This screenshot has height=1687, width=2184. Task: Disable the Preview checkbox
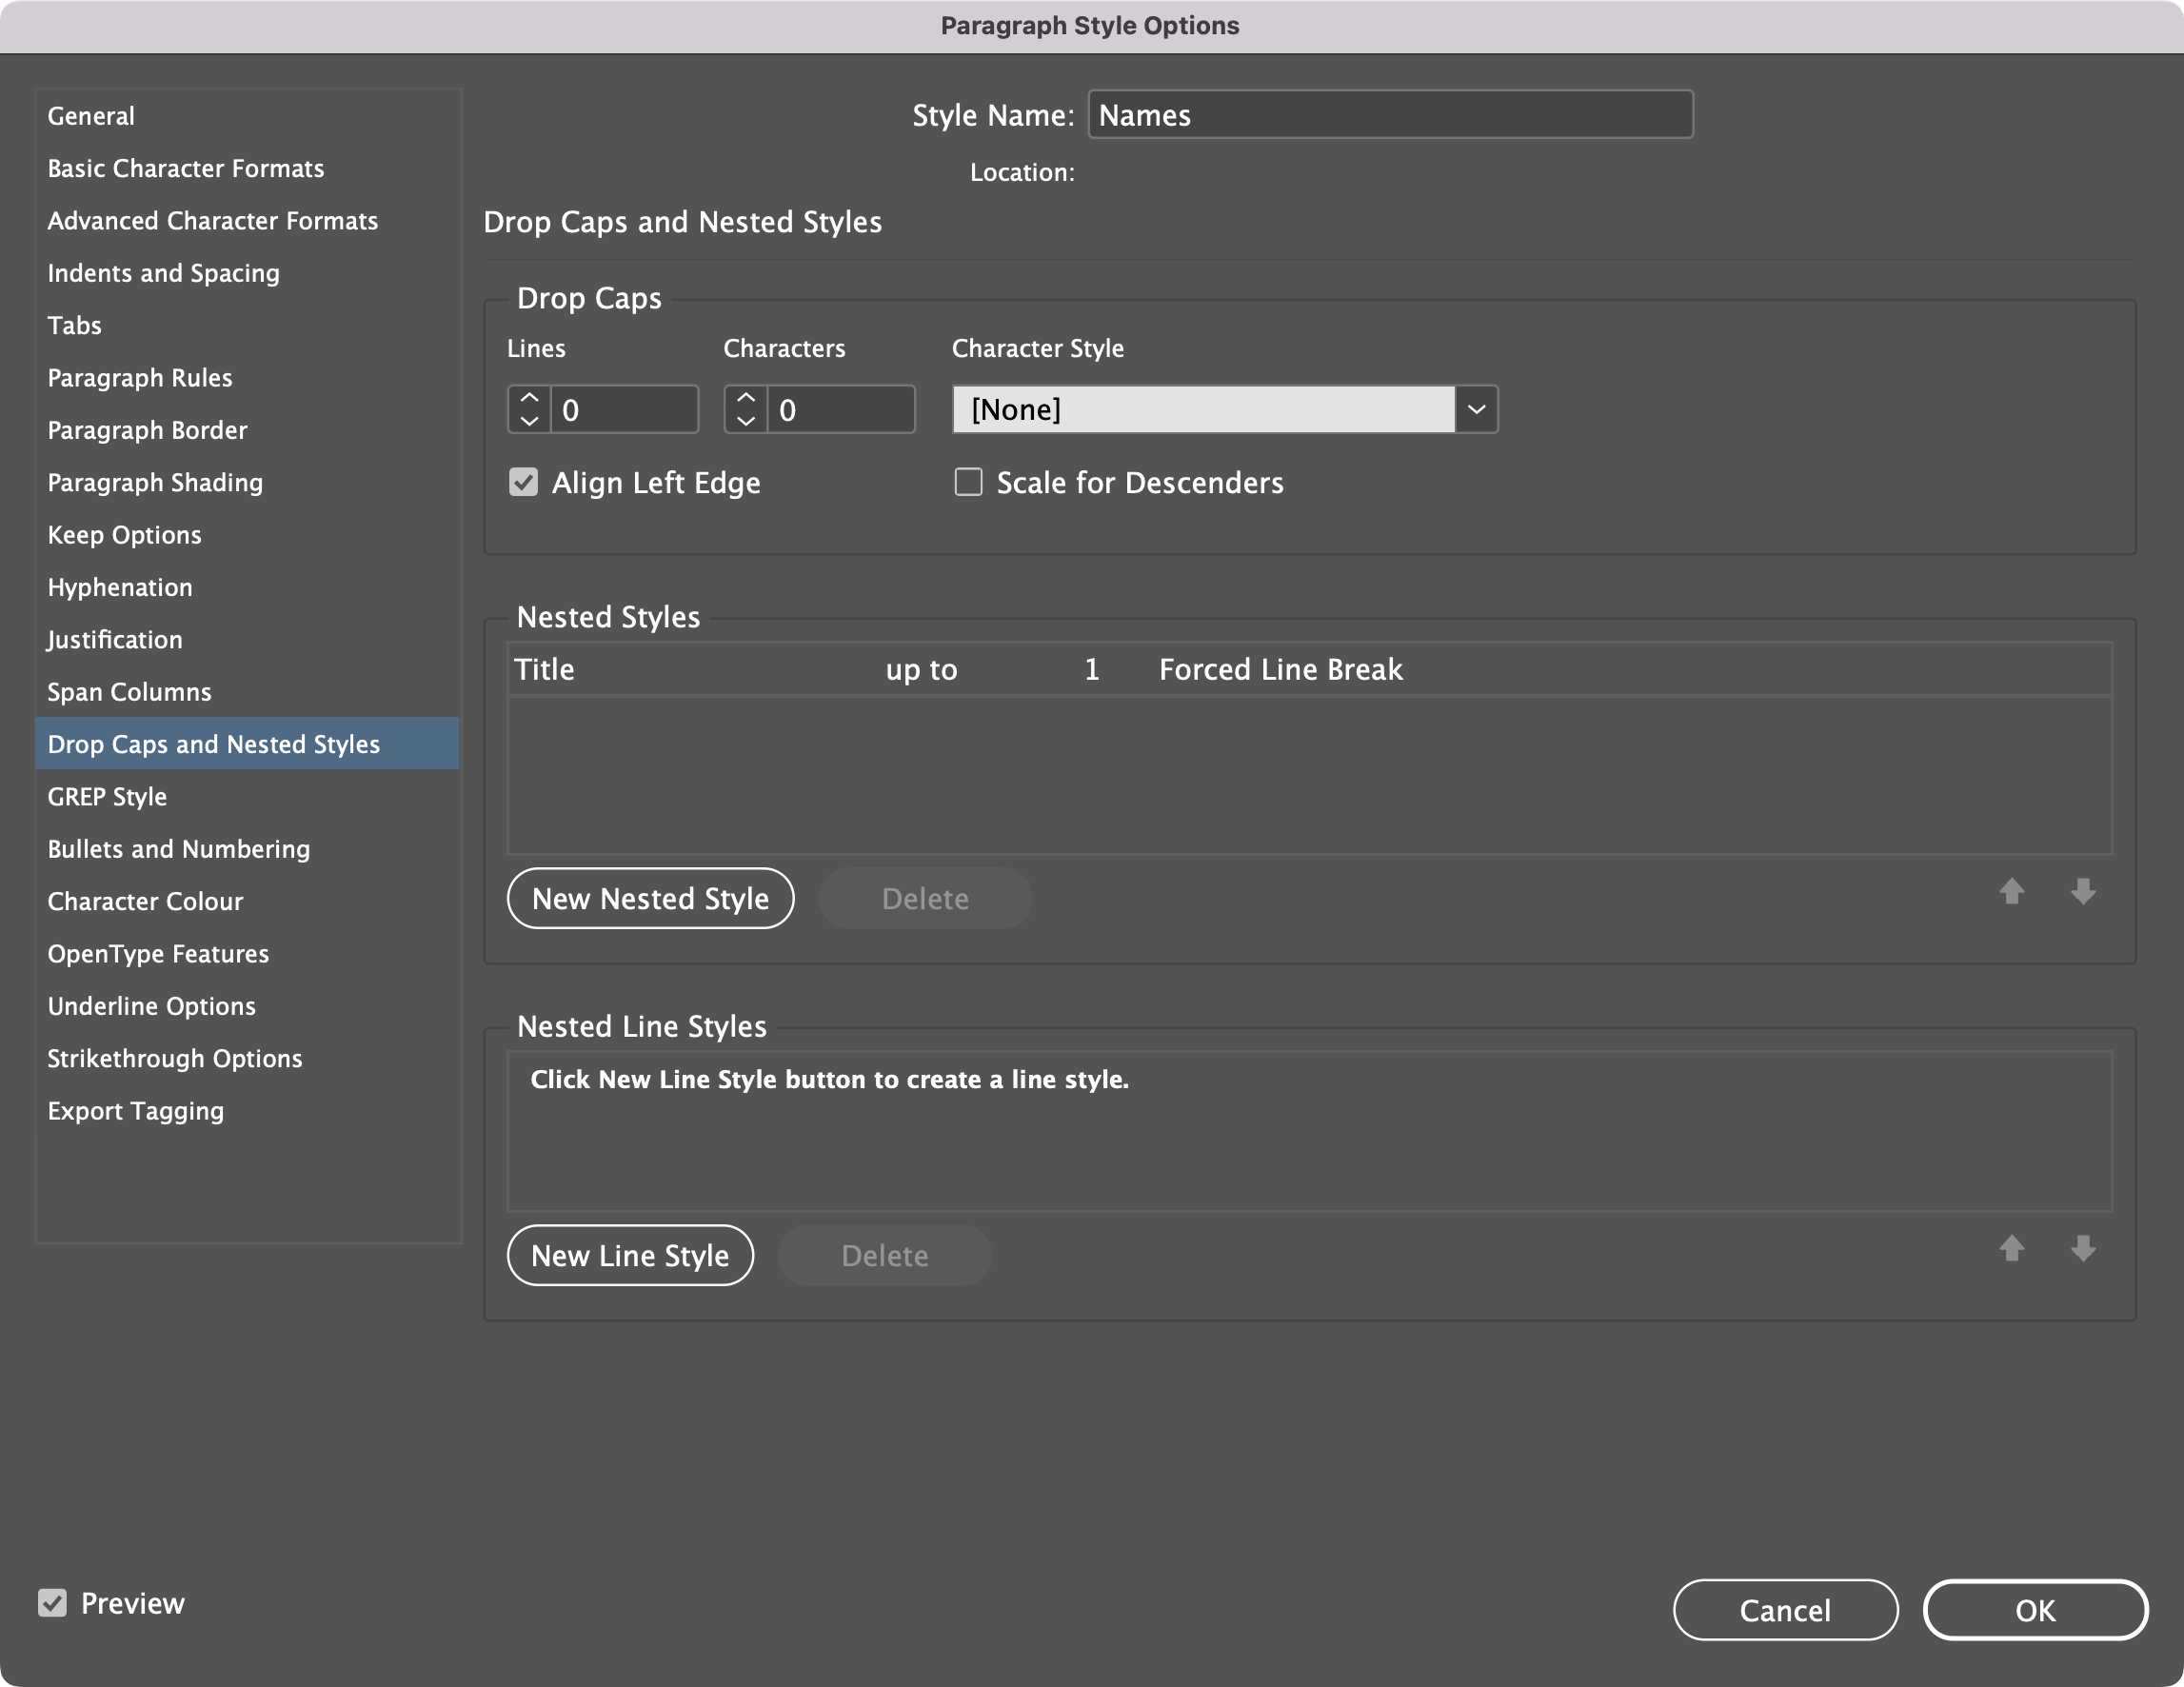pyautogui.click(x=52, y=1603)
